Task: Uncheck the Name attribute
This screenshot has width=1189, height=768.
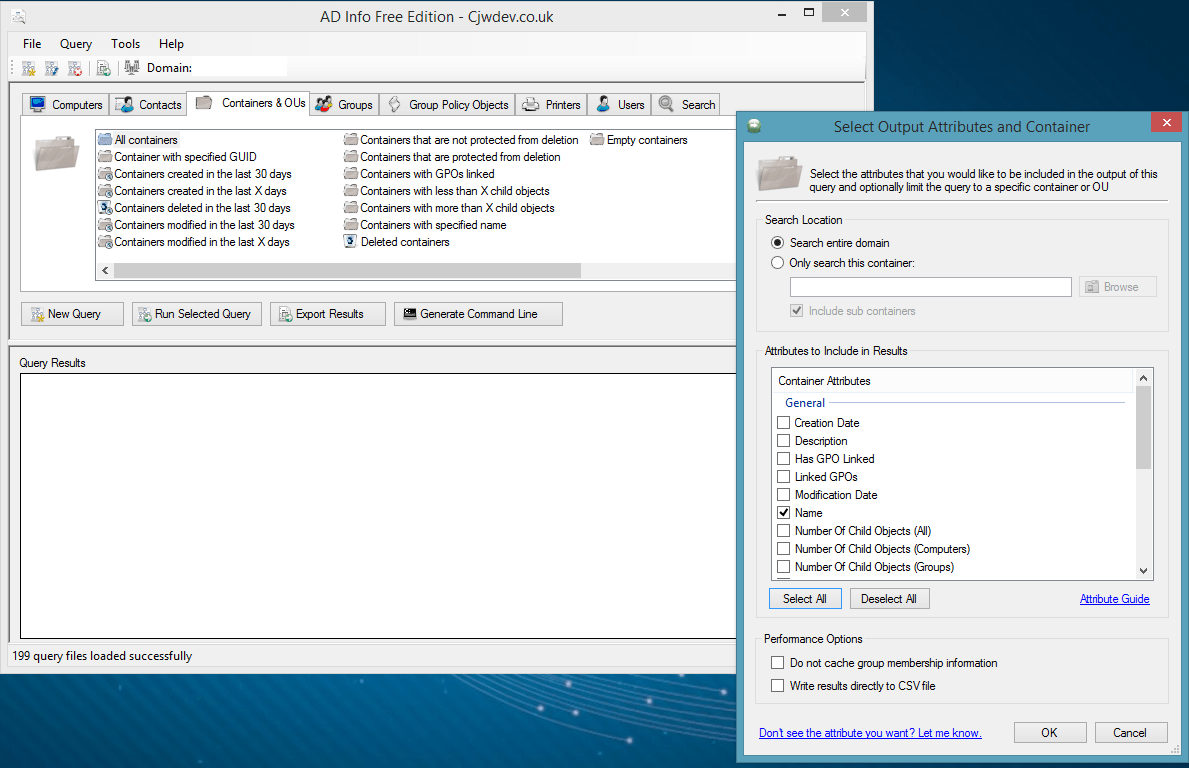Action: 783,512
